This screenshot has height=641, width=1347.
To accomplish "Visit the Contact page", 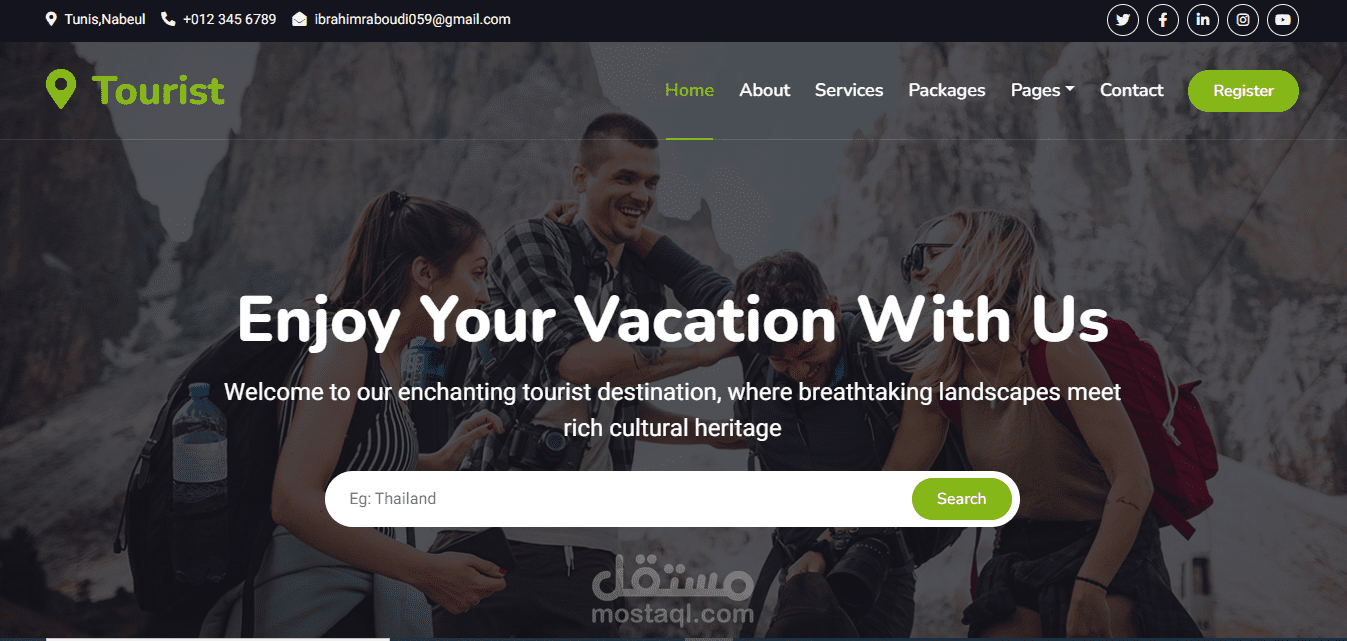I will (1132, 90).
